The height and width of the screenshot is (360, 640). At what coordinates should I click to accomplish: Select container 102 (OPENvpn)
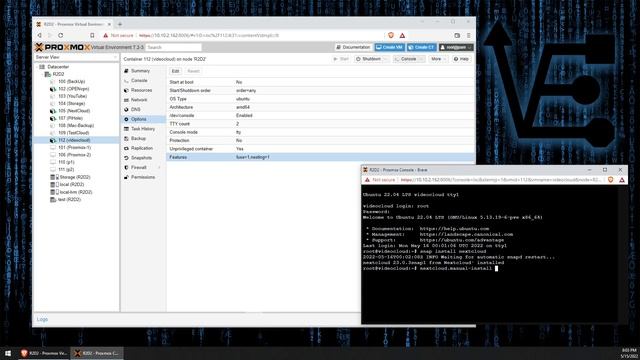[73, 89]
